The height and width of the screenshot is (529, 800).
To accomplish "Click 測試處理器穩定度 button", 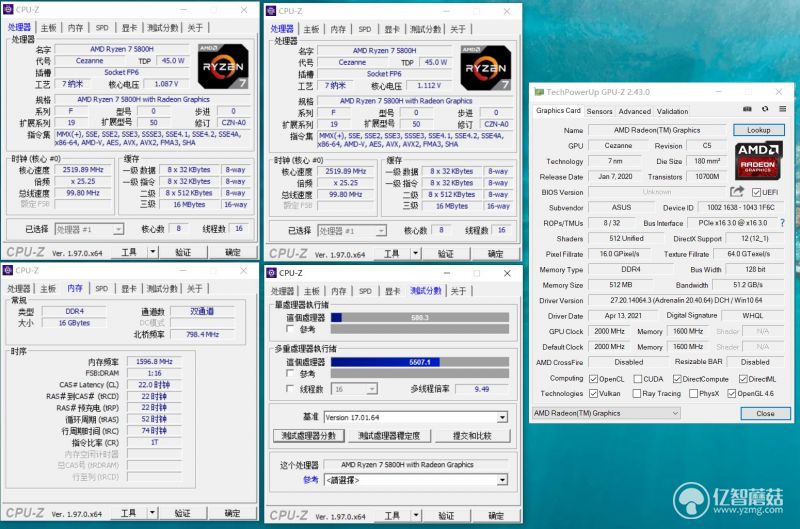I will (389, 436).
